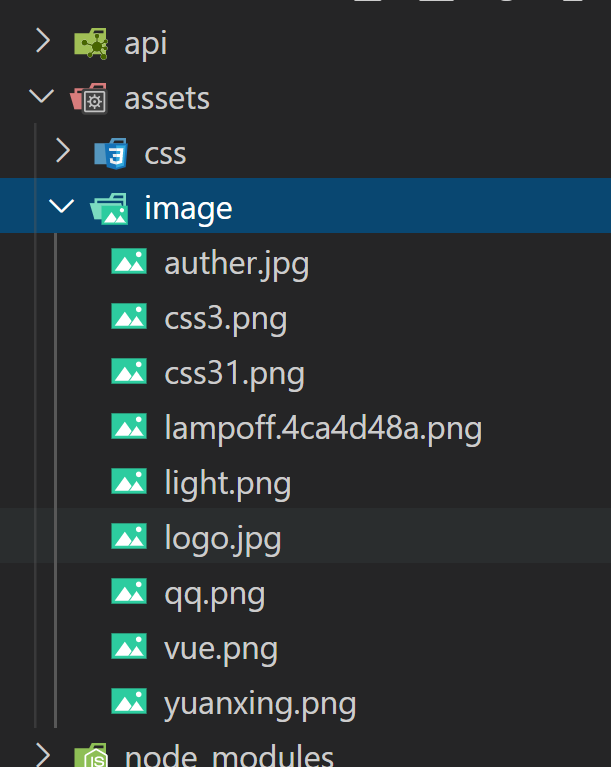Select the assets folder label
The image size is (611, 767).
(167, 99)
